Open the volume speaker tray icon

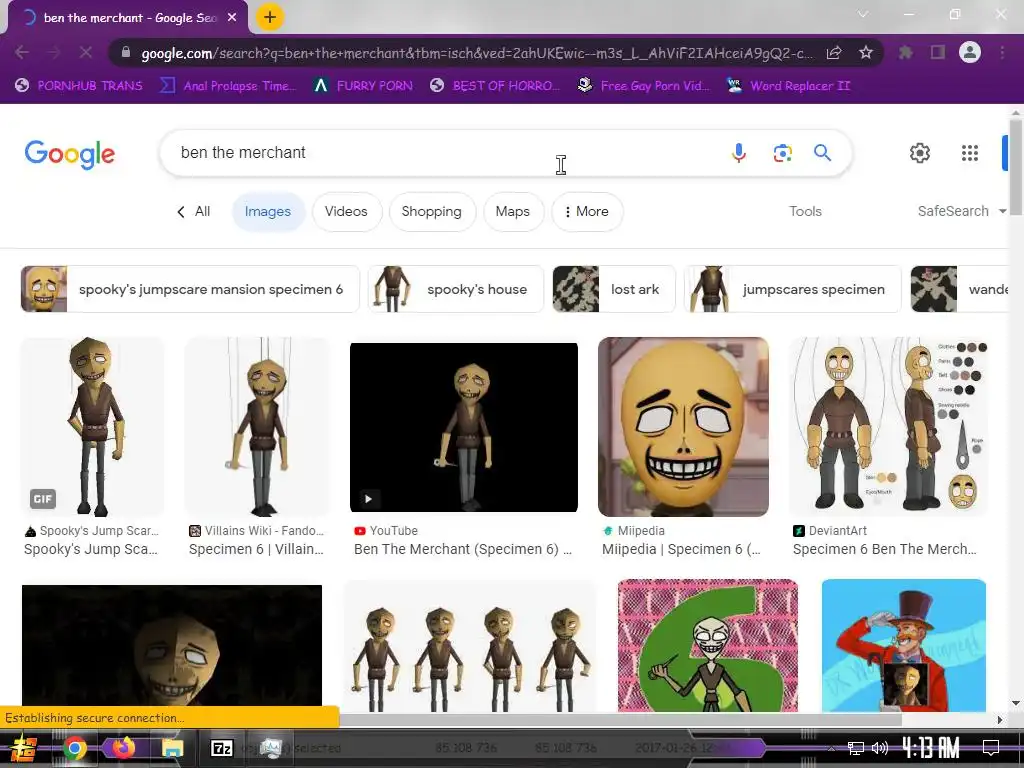(880, 748)
